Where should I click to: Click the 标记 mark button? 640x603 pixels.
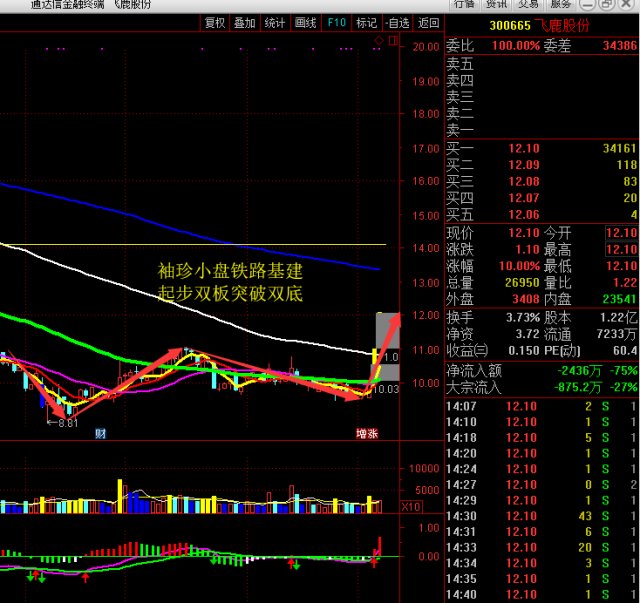click(x=366, y=23)
